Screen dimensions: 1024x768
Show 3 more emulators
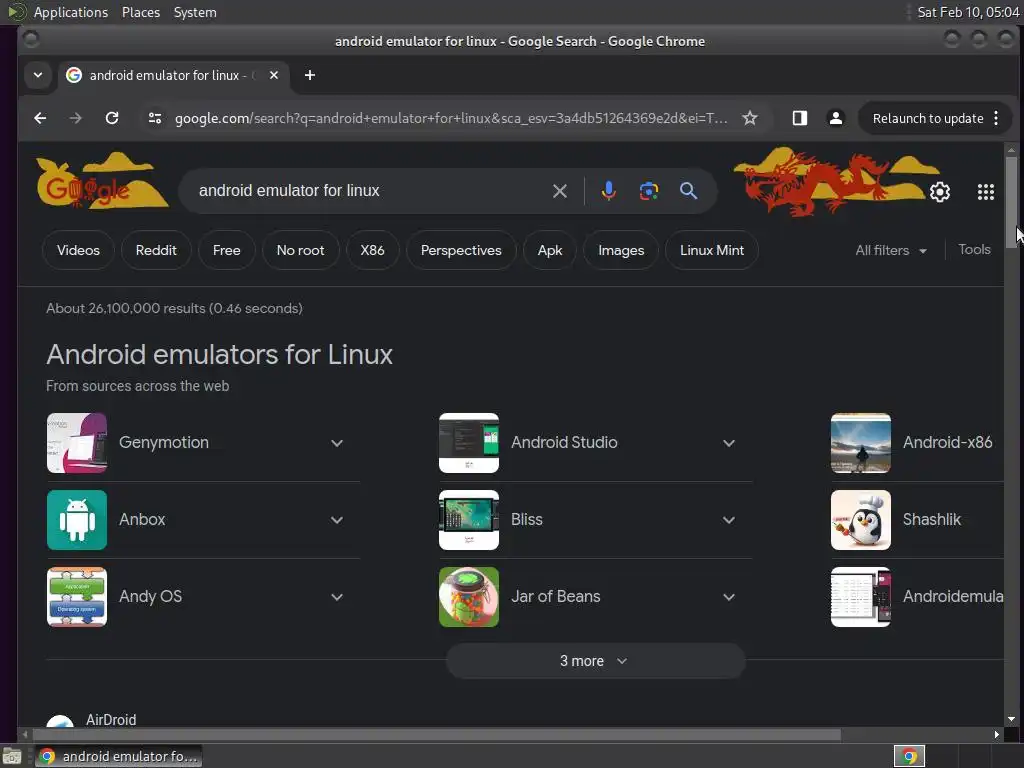596,661
